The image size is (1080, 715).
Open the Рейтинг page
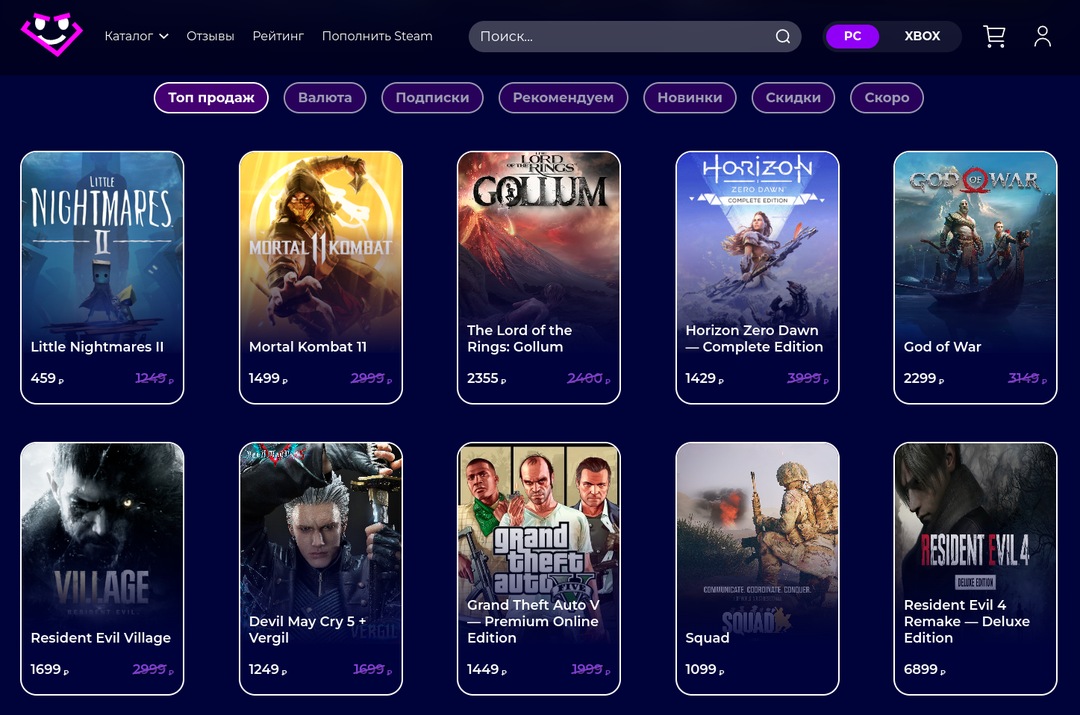278,36
